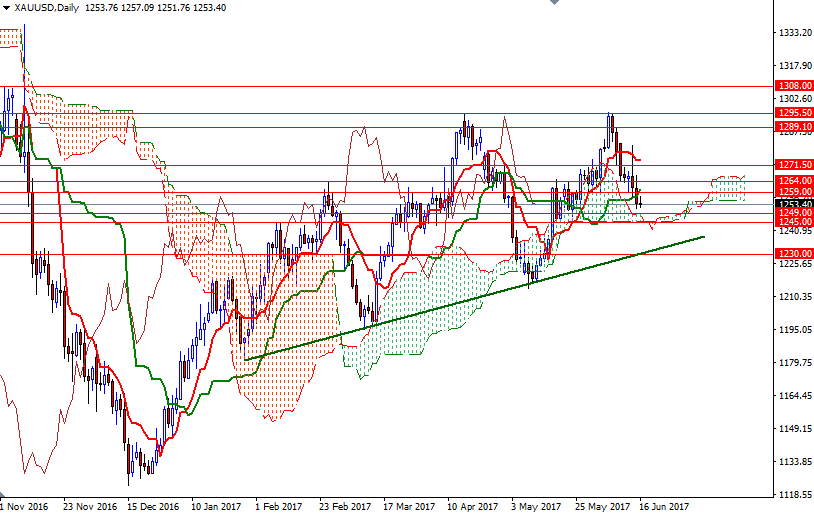Viewport: 814px width, 514px height.
Task: Click the 1230.00 support price label
Action: pos(793,254)
